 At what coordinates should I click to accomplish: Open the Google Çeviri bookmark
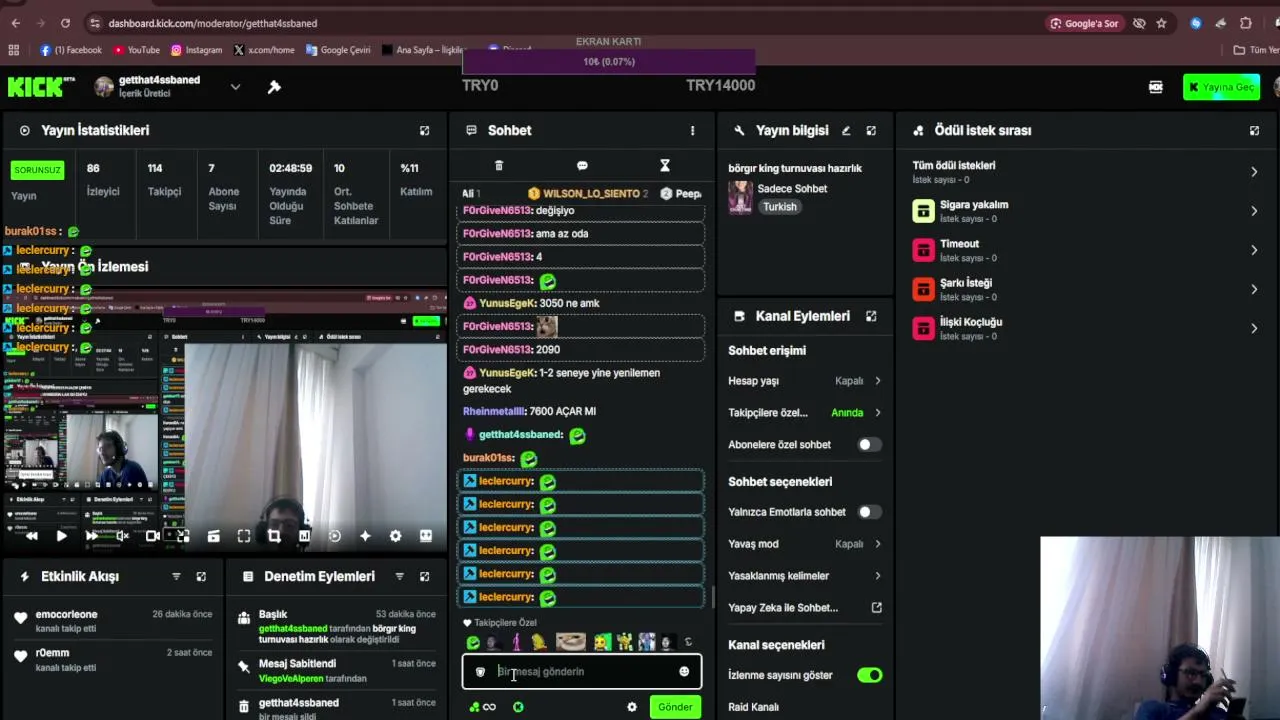pyautogui.click(x=338, y=50)
